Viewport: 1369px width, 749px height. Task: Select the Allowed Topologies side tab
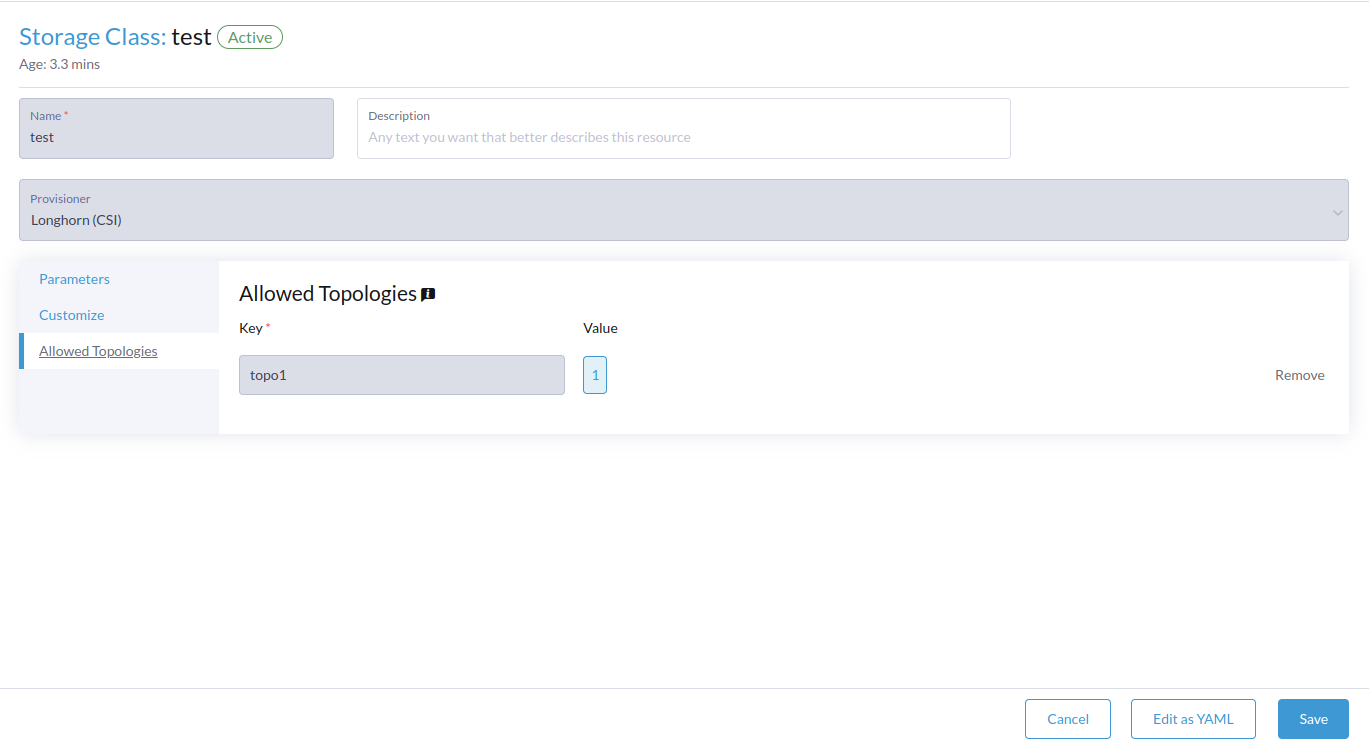click(x=98, y=351)
